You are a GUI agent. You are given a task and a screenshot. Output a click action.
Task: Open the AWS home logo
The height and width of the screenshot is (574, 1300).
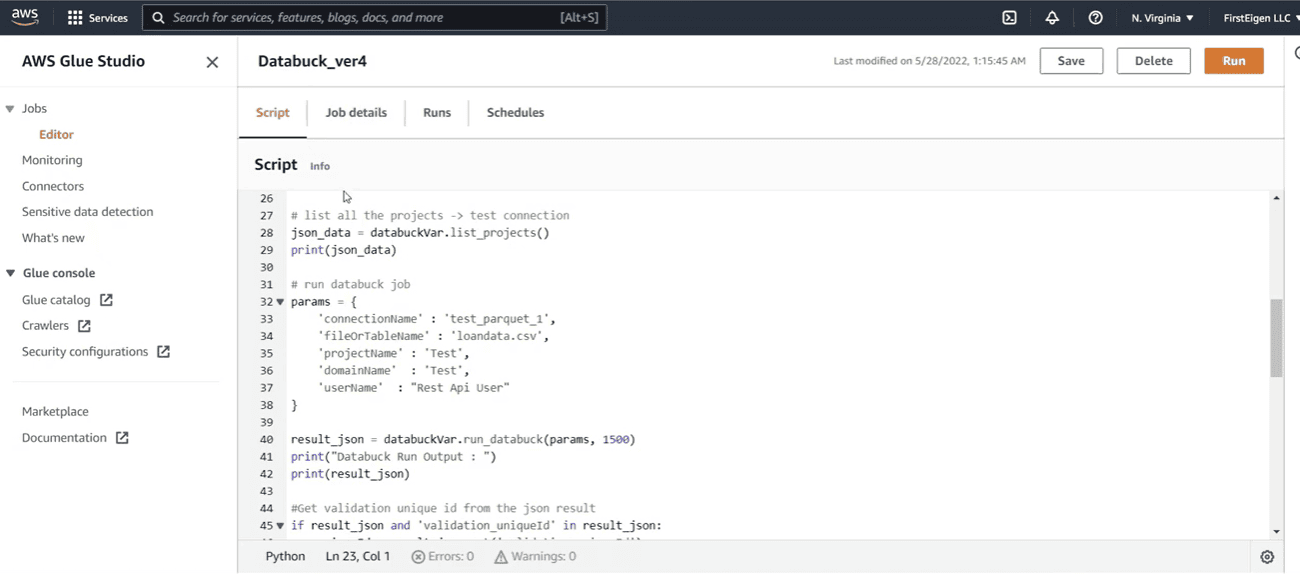25,17
